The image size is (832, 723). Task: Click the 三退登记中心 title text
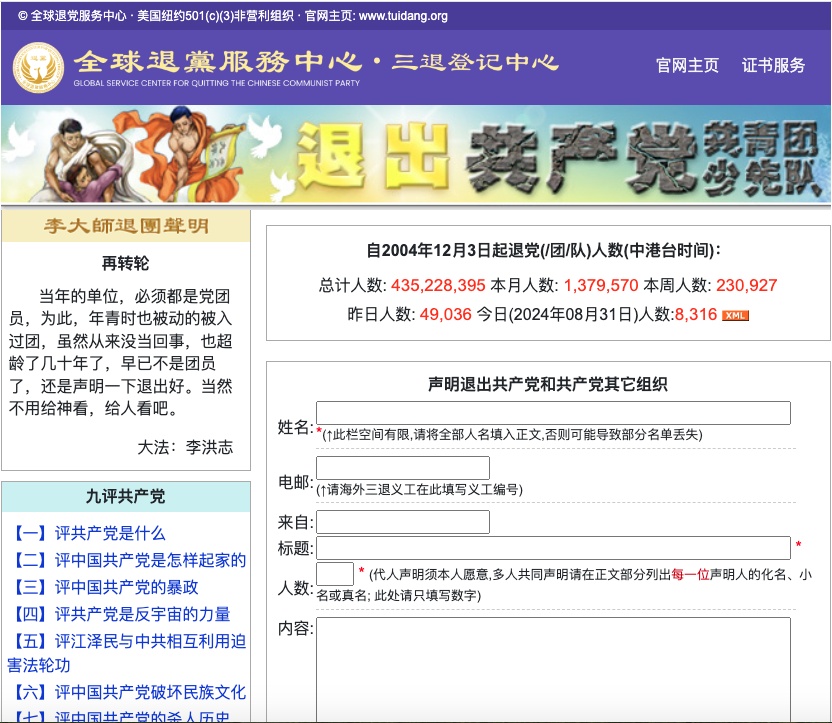[475, 62]
